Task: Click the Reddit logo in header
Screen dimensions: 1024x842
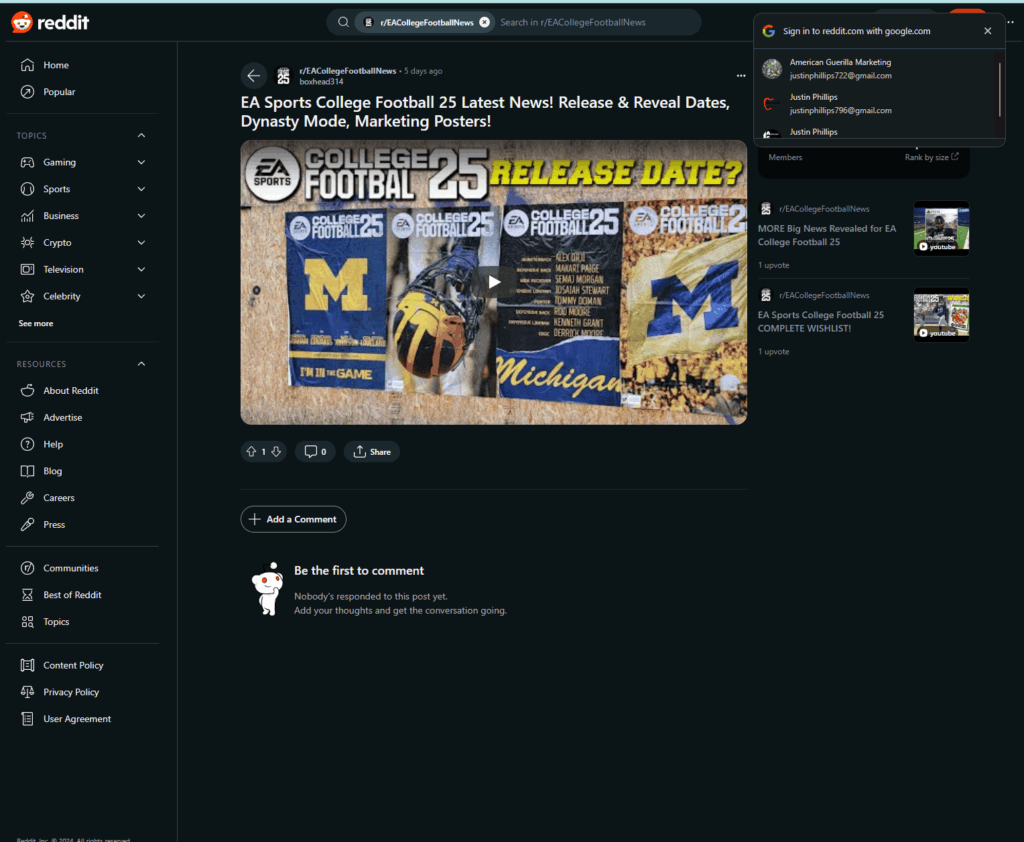Action: click(x=50, y=22)
